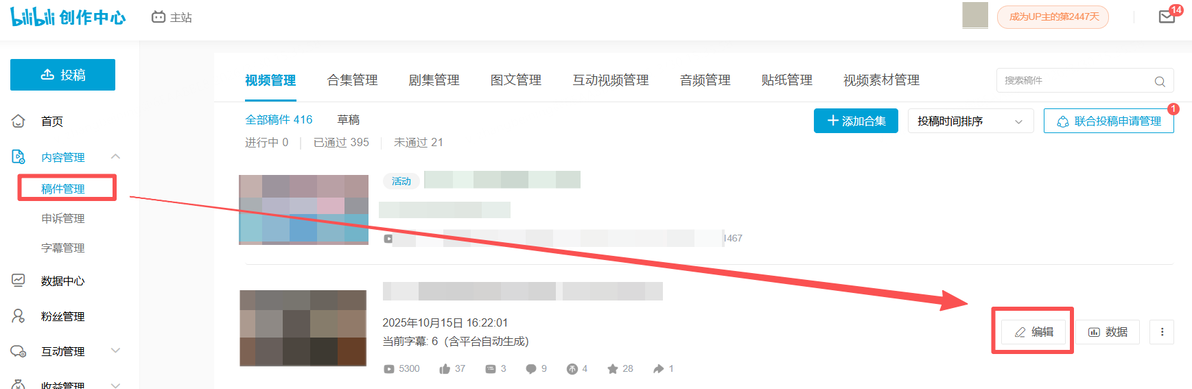Open the bilibili 创作中心 logo link
This screenshot has height=389, width=1192.
[x=68, y=17]
